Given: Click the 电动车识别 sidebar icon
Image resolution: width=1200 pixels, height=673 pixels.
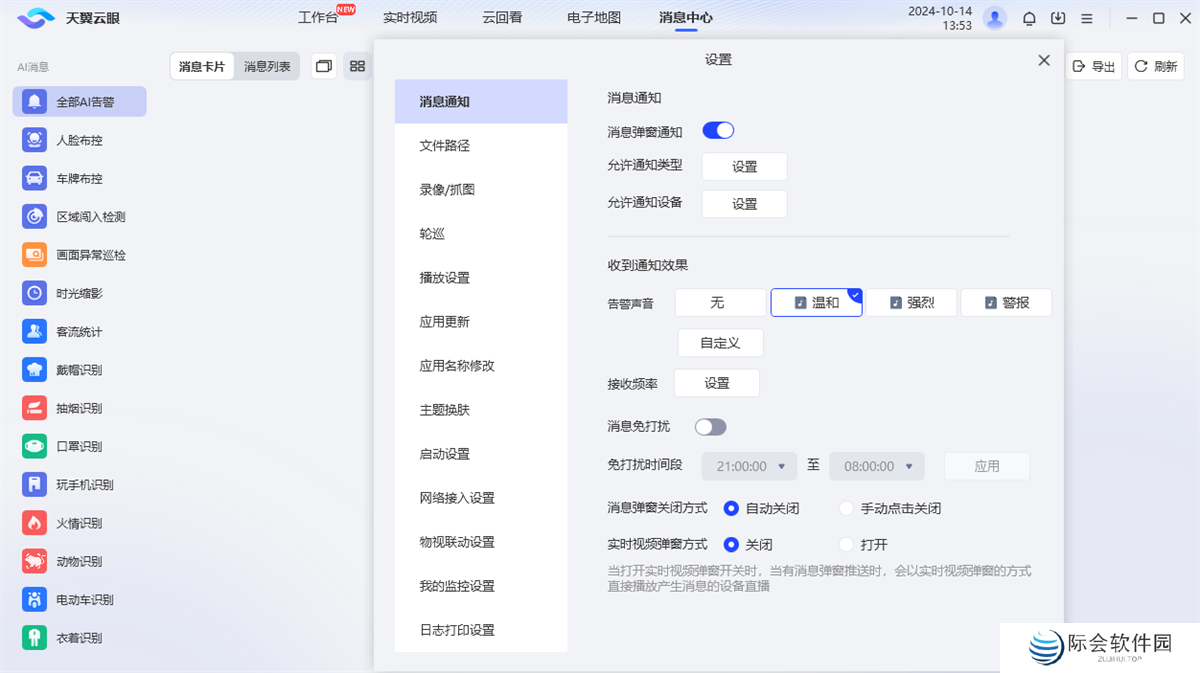Looking at the screenshot, I should point(33,599).
